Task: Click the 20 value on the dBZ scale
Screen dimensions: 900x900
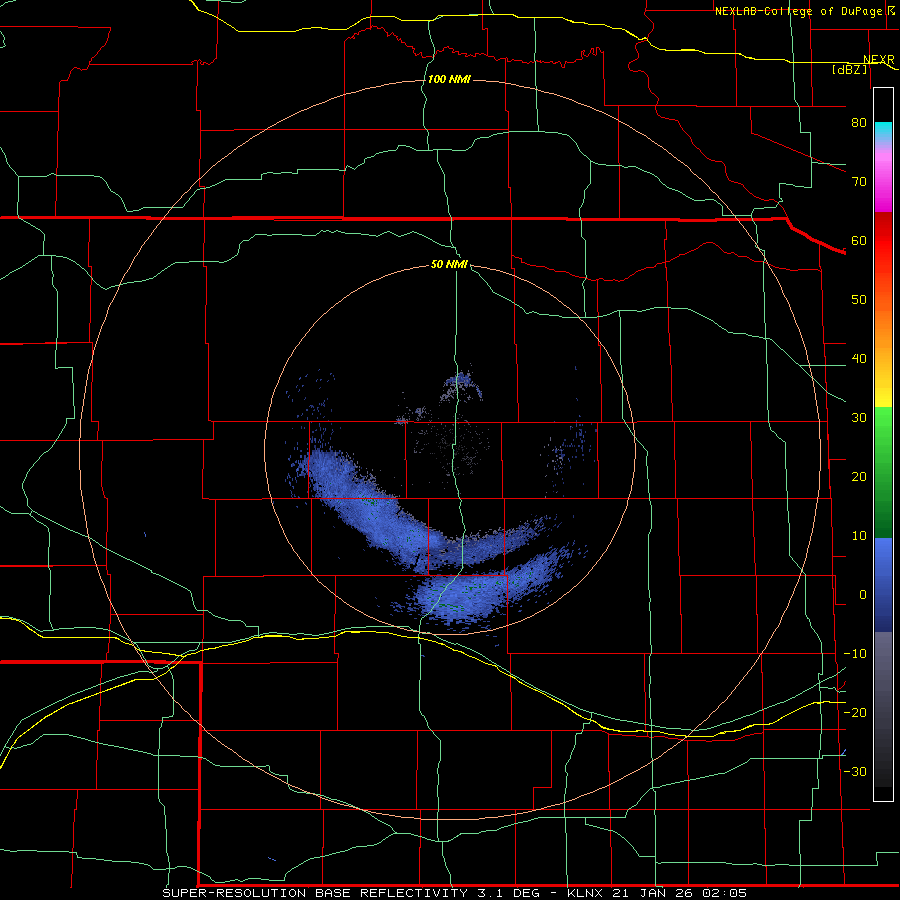Action: [x=859, y=476]
